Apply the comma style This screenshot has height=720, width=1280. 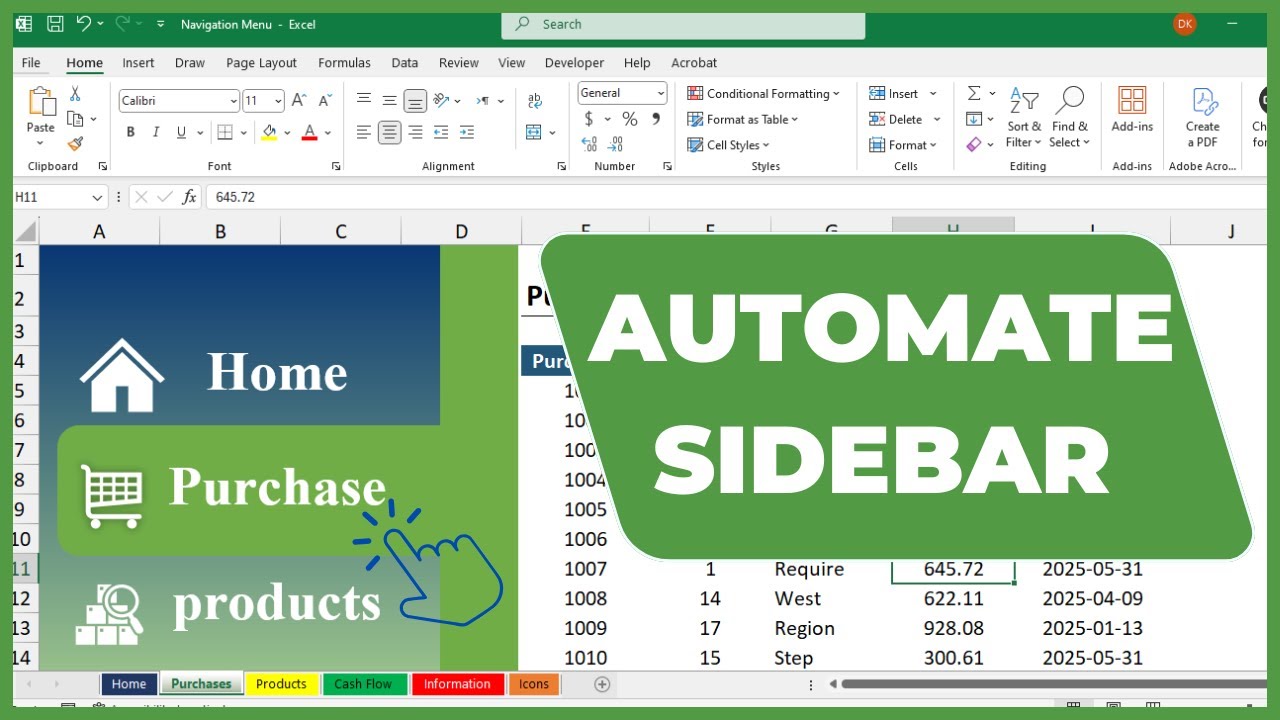656,119
